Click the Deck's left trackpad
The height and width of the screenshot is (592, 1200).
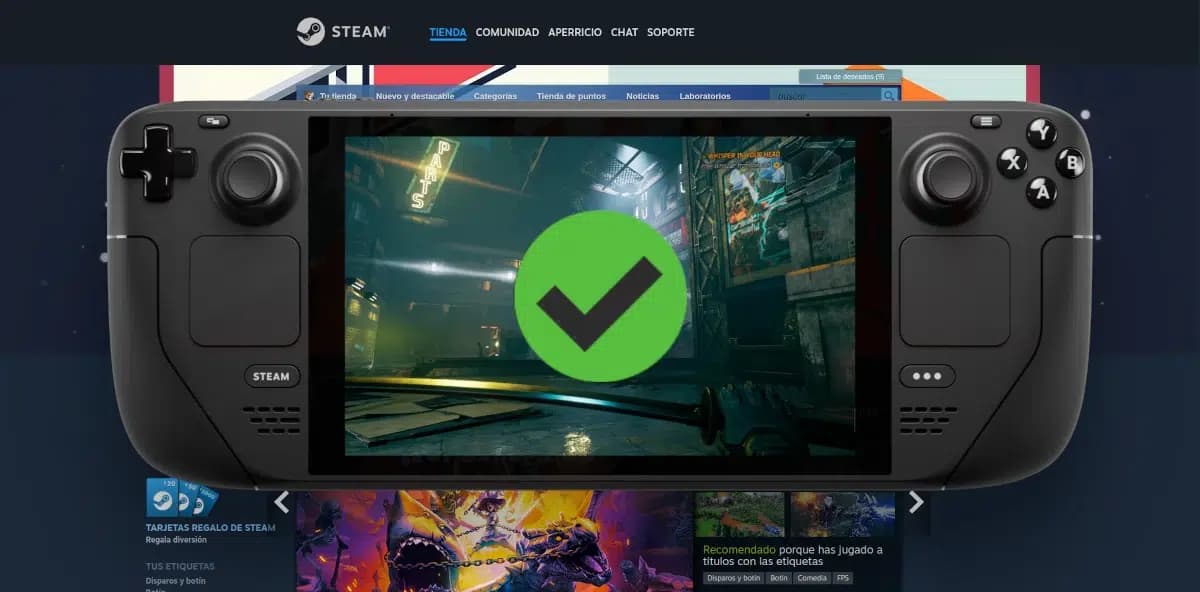pos(245,291)
